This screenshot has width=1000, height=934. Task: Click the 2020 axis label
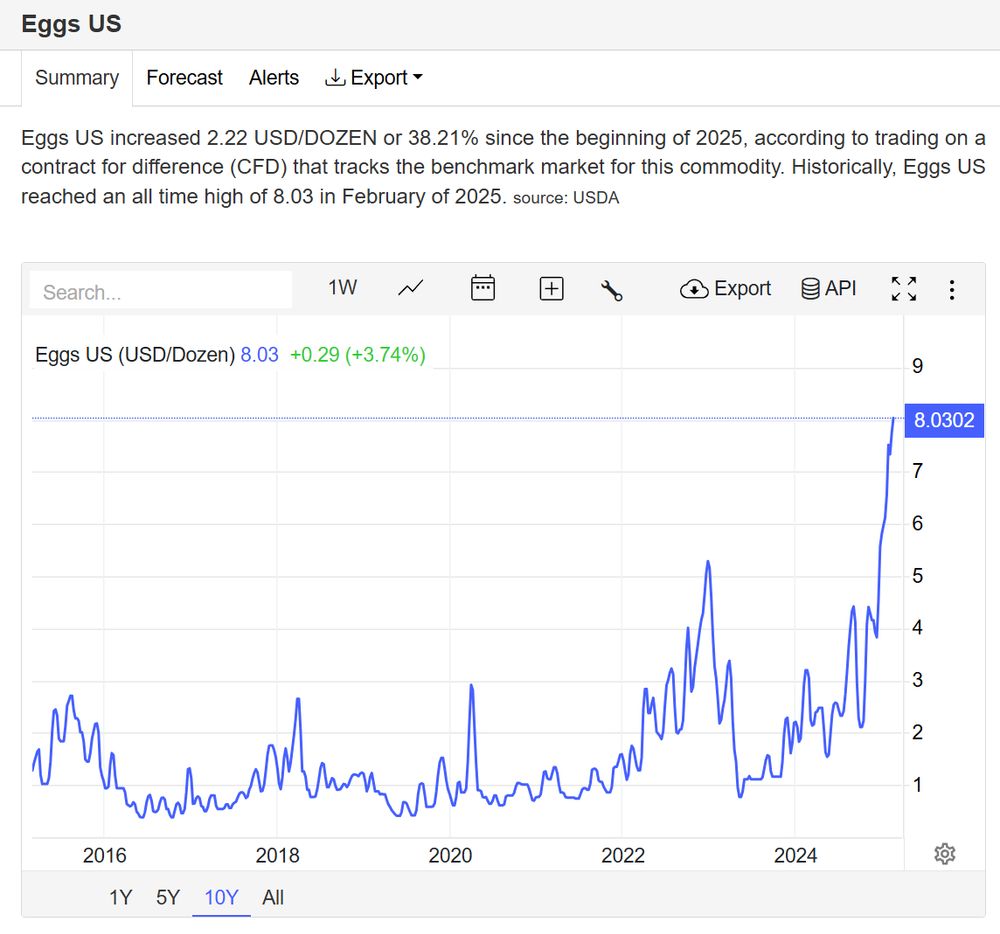(x=450, y=856)
